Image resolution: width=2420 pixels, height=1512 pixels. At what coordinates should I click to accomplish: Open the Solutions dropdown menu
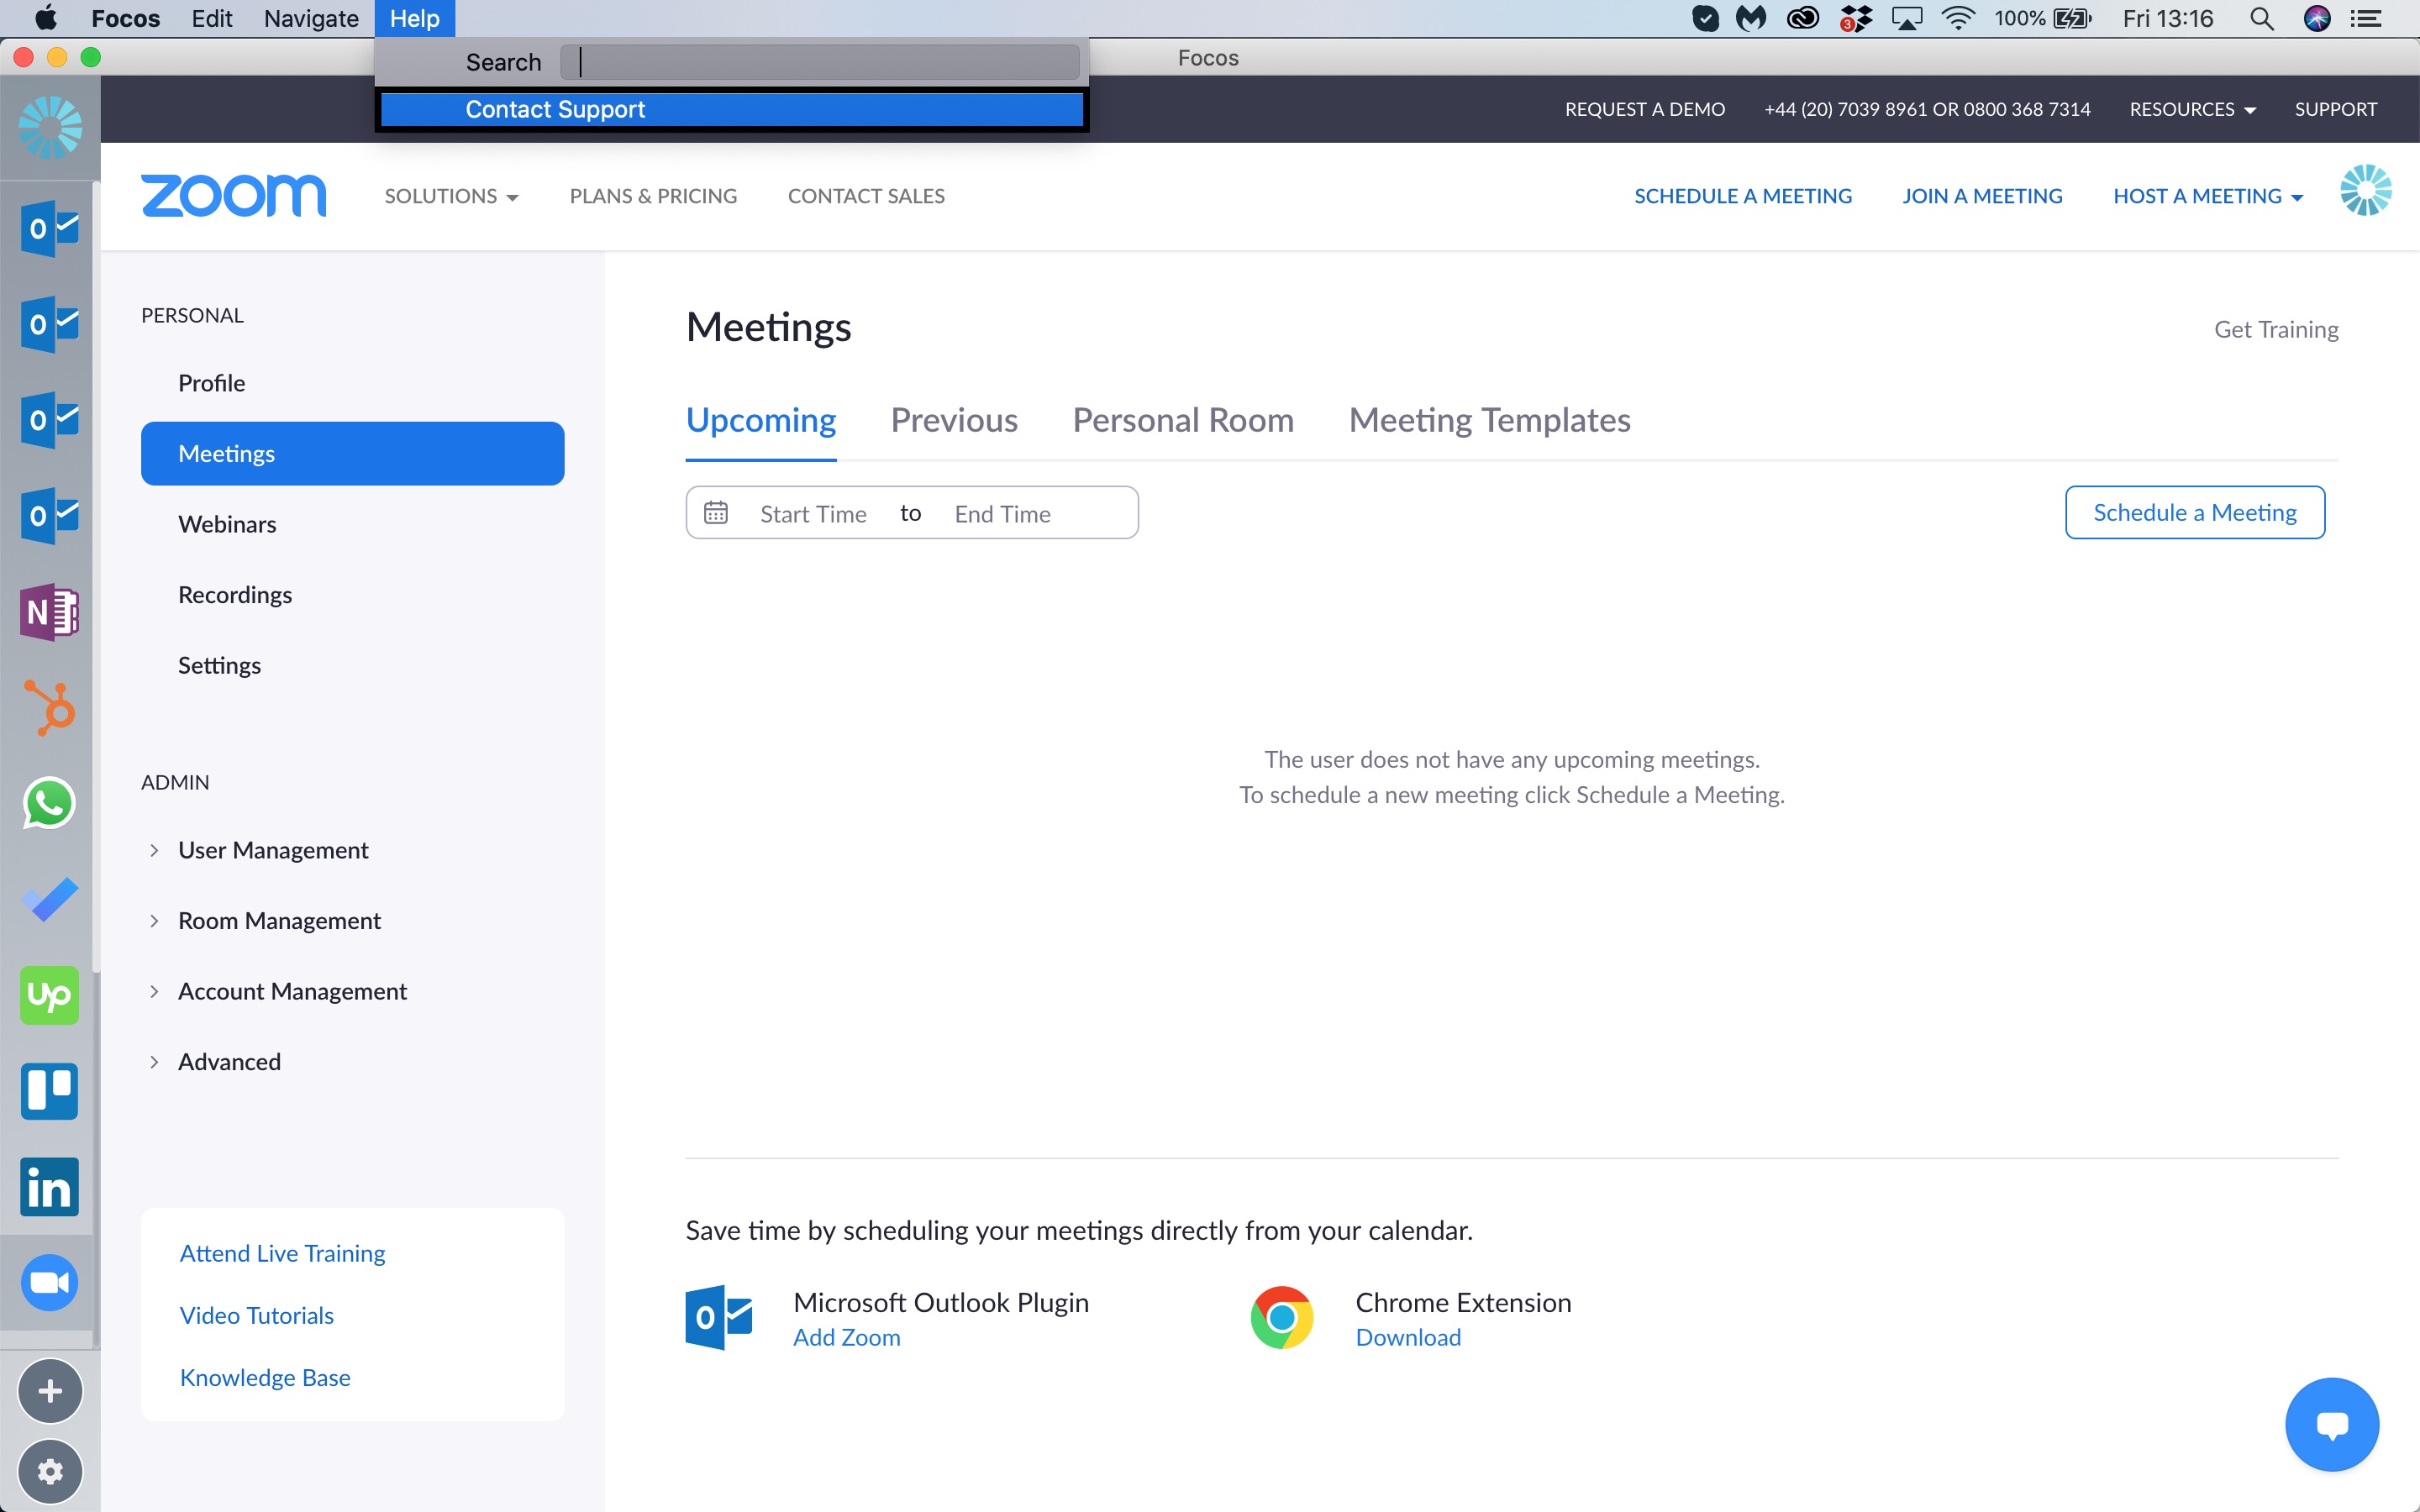click(451, 196)
